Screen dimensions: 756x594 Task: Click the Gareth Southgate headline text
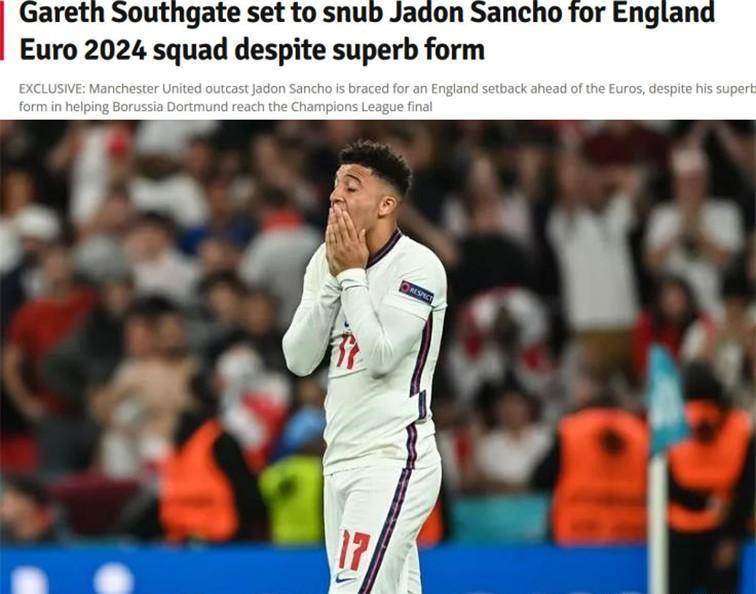pyautogui.click(x=366, y=30)
